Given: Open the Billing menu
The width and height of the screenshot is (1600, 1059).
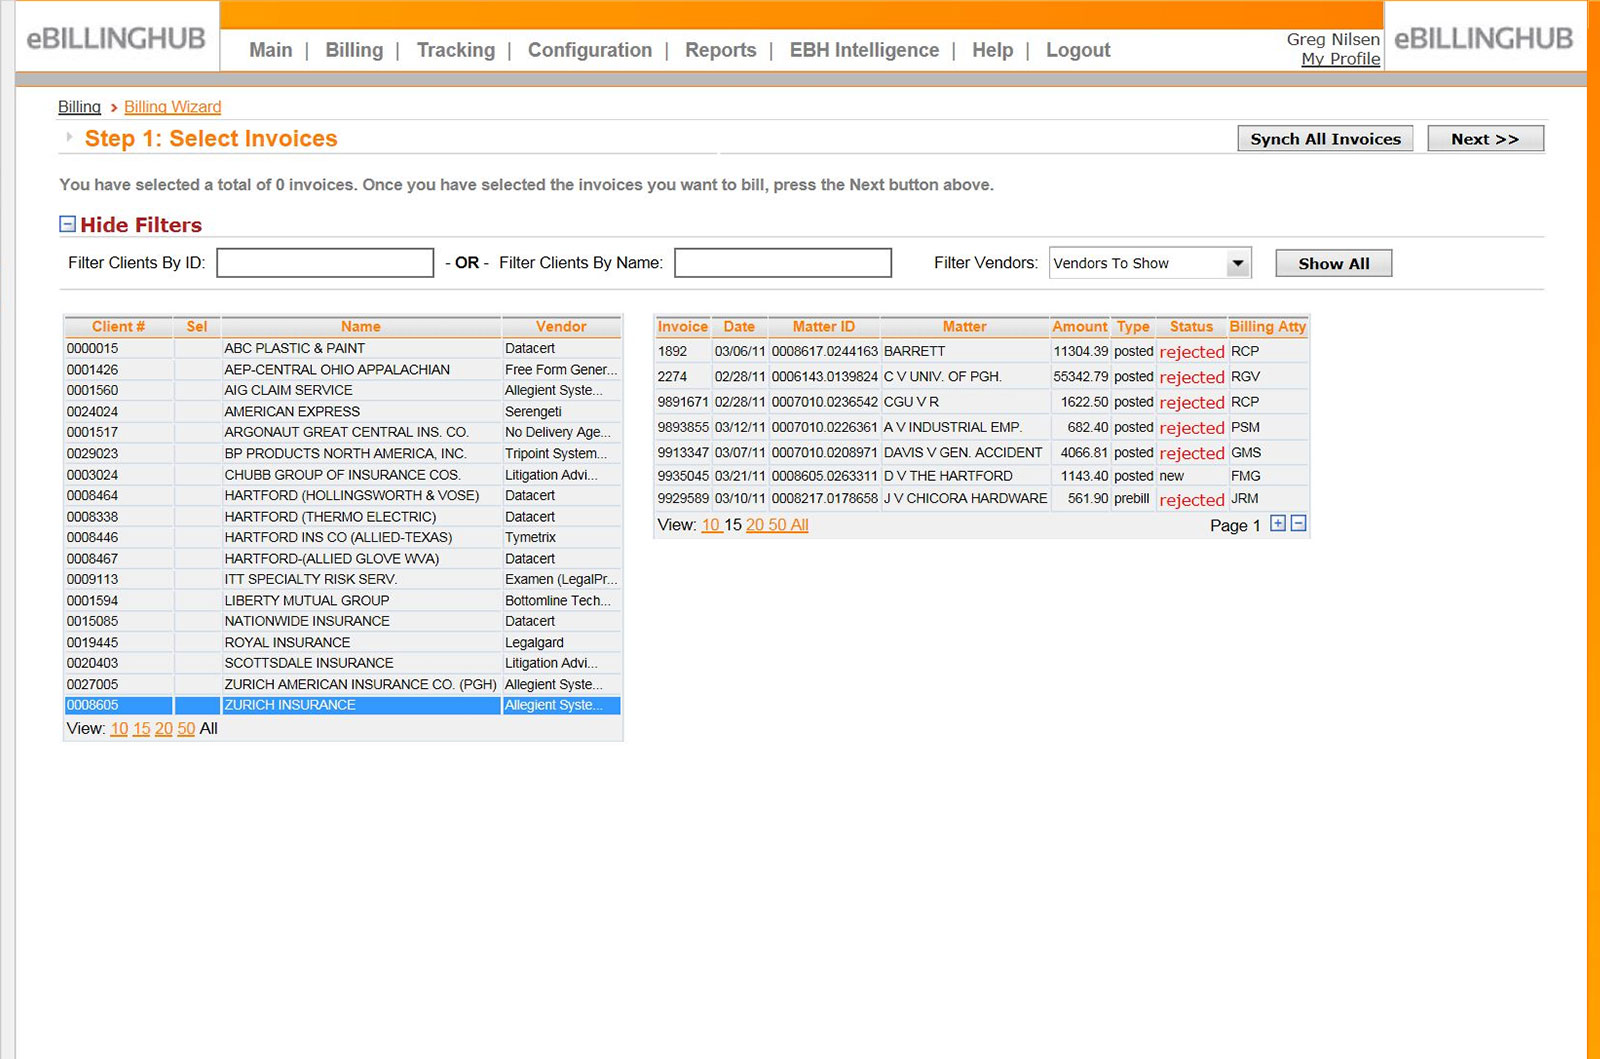Looking at the screenshot, I should pyautogui.click(x=354, y=50).
